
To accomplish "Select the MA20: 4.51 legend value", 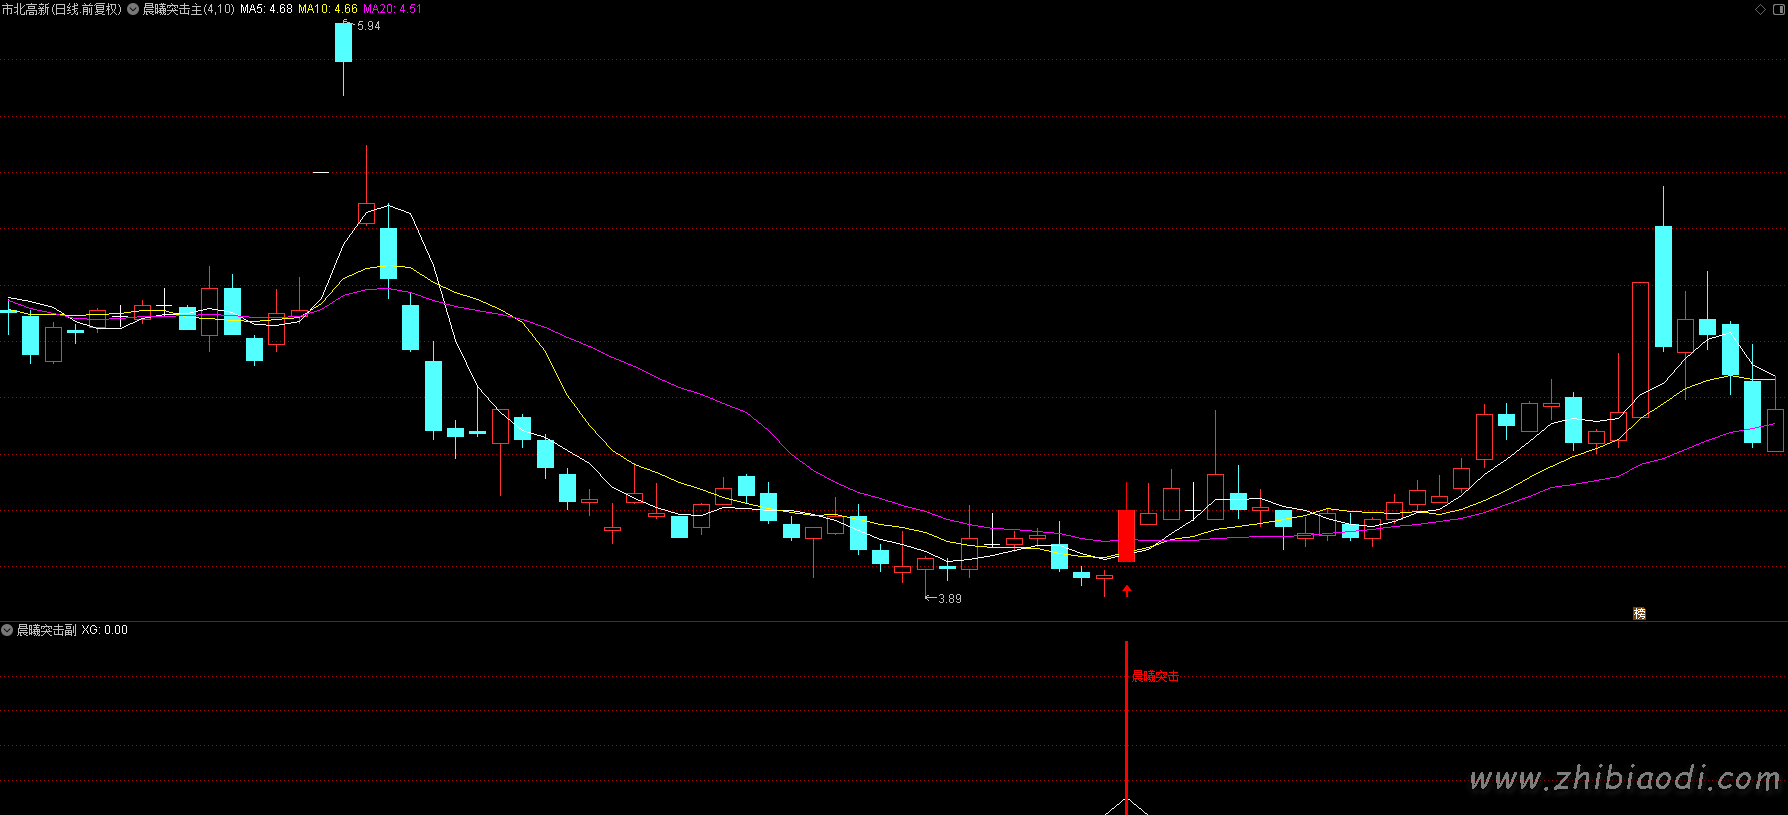I will 392,9.
